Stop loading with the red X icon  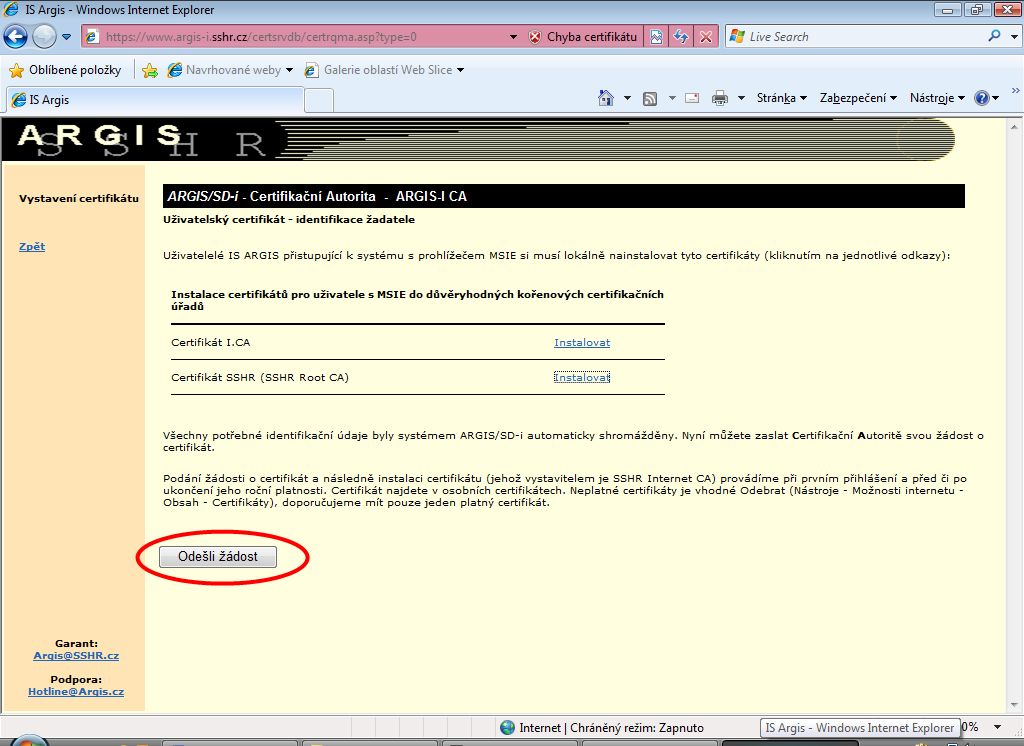click(x=706, y=37)
